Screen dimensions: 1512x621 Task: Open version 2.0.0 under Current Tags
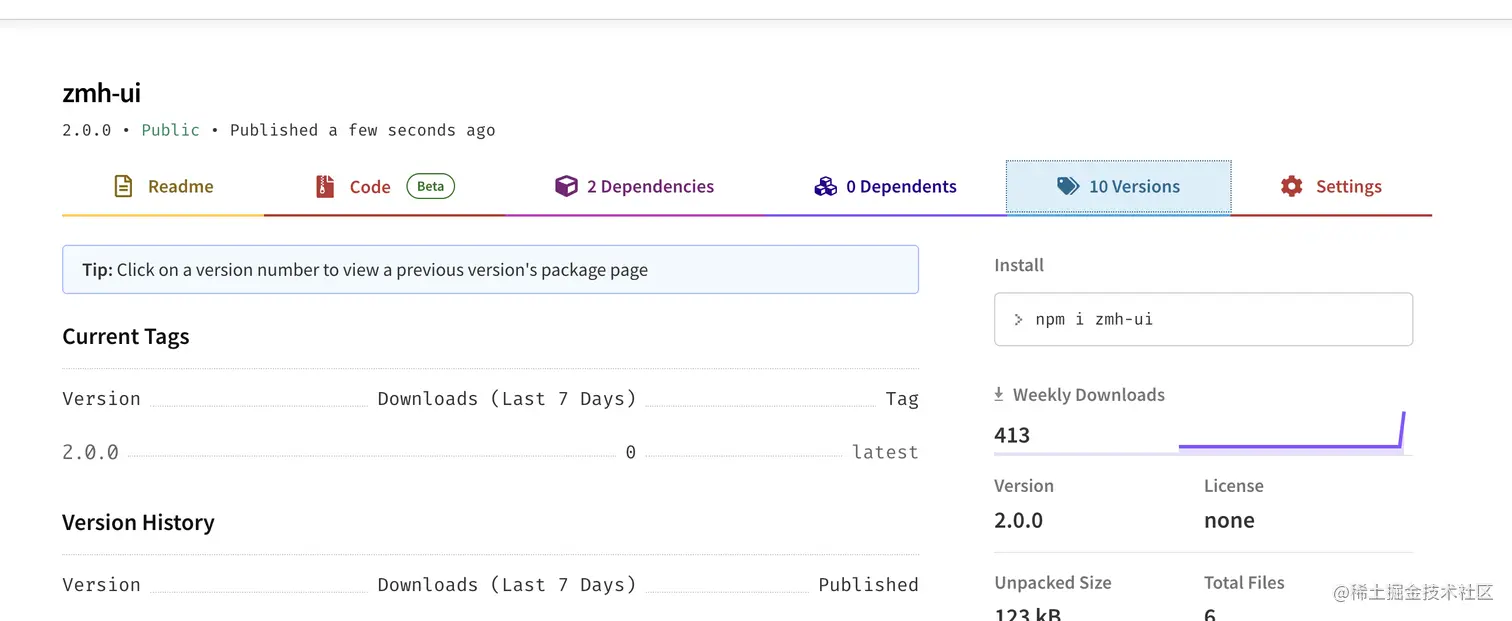[91, 452]
